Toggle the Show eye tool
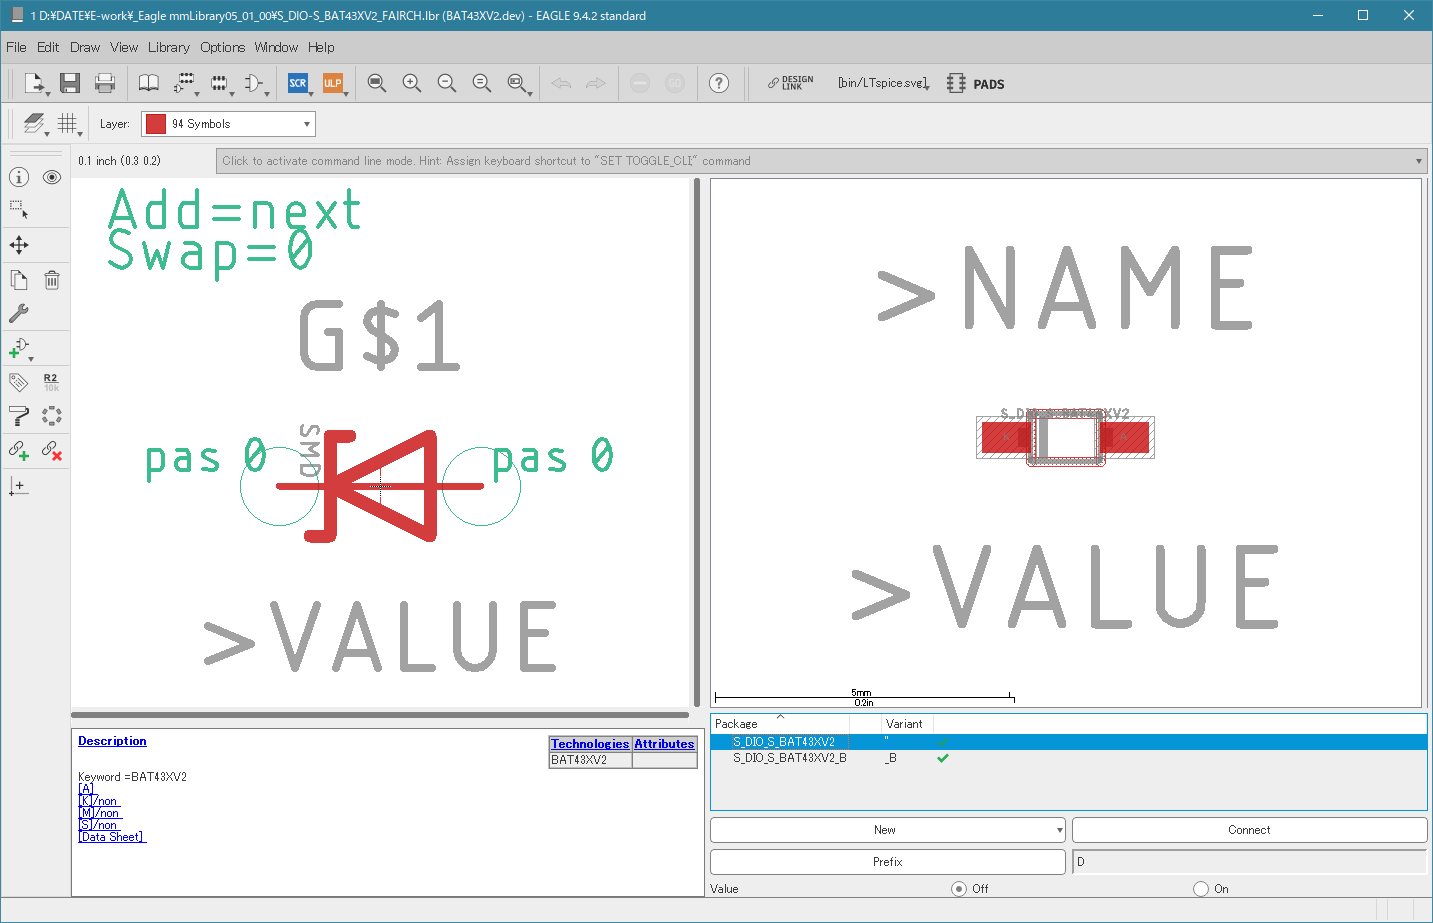This screenshot has height=923, width=1433. [52, 177]
